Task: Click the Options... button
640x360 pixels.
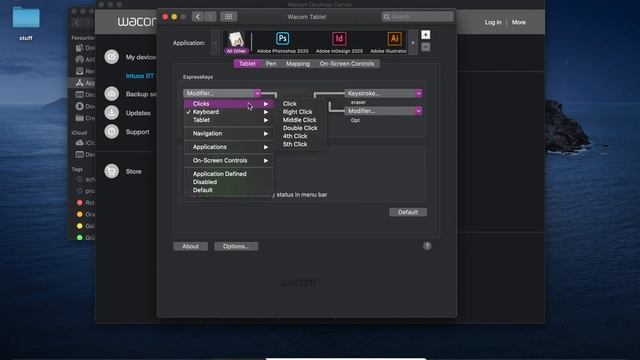Action: click(x=236, y=247)
